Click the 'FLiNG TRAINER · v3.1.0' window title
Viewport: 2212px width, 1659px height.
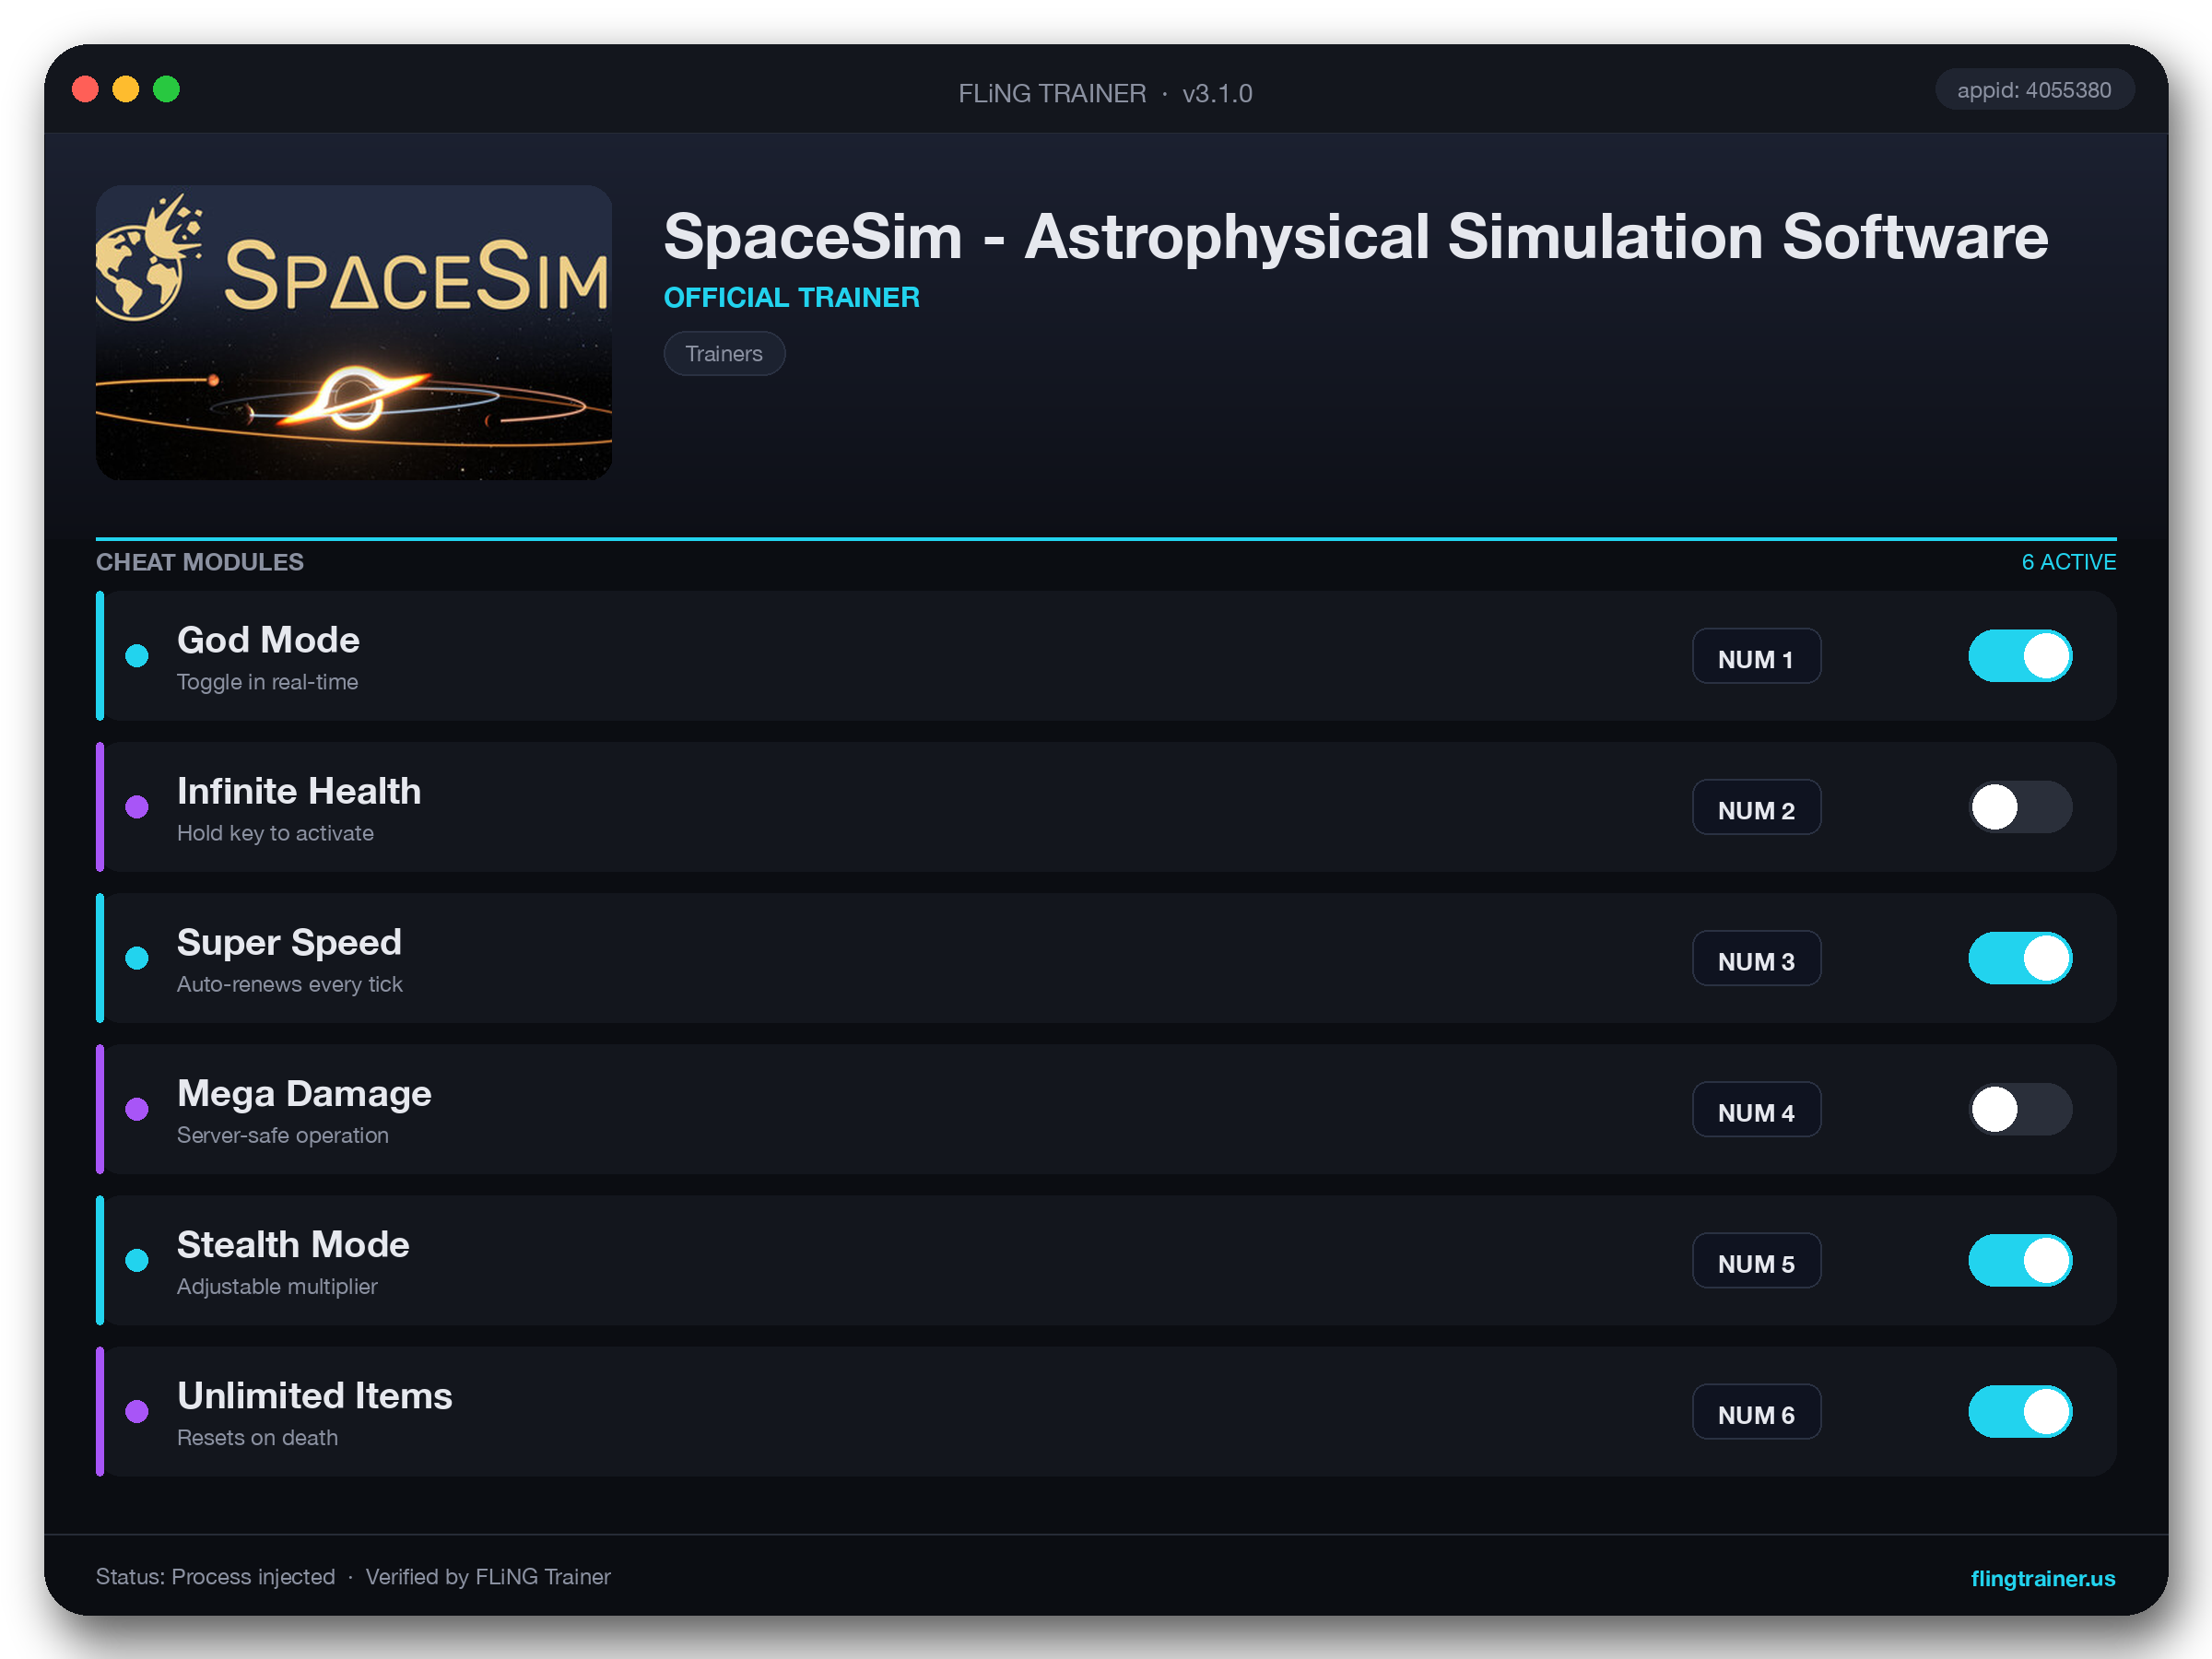point(1105,93)
